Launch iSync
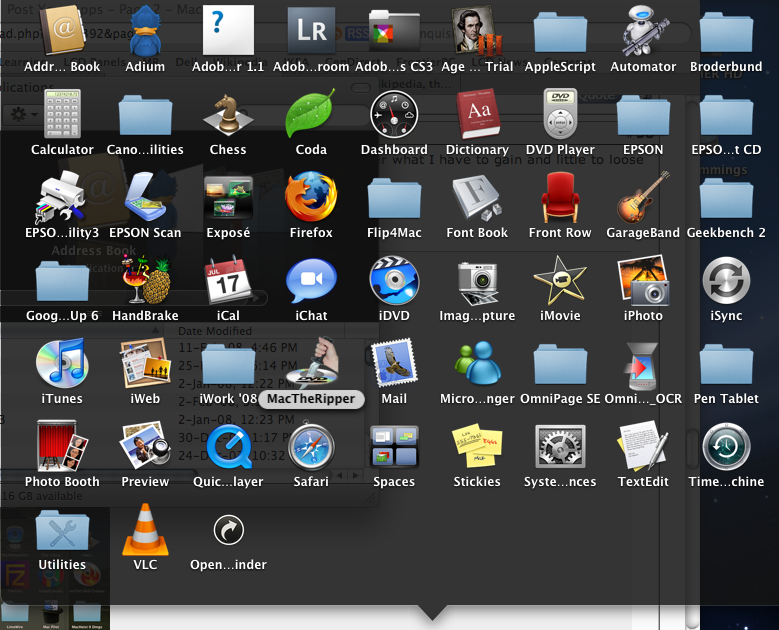The image size is (779, 630). tap(726, 280)
